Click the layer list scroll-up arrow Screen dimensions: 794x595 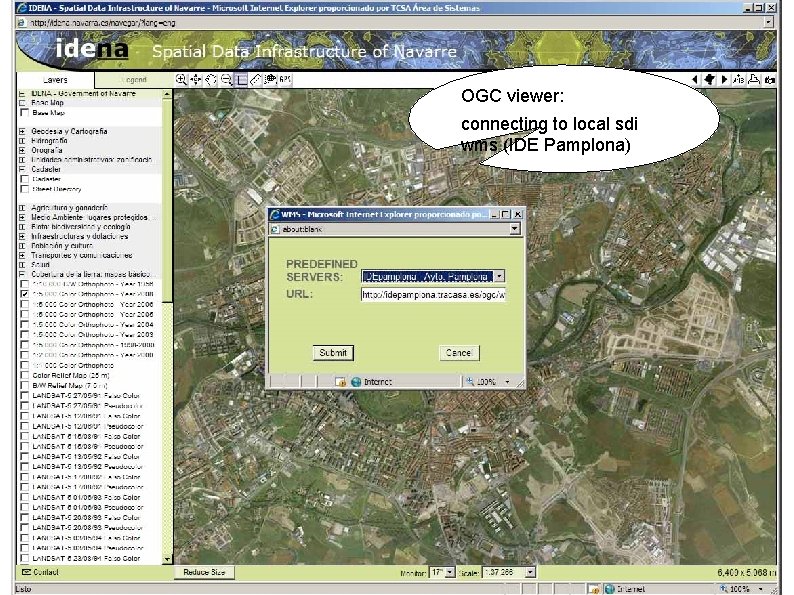(x=167, y=94)
